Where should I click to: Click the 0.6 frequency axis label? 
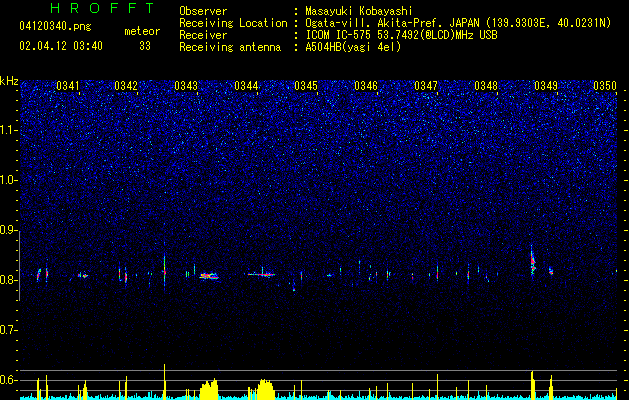(x=8, y=380)
